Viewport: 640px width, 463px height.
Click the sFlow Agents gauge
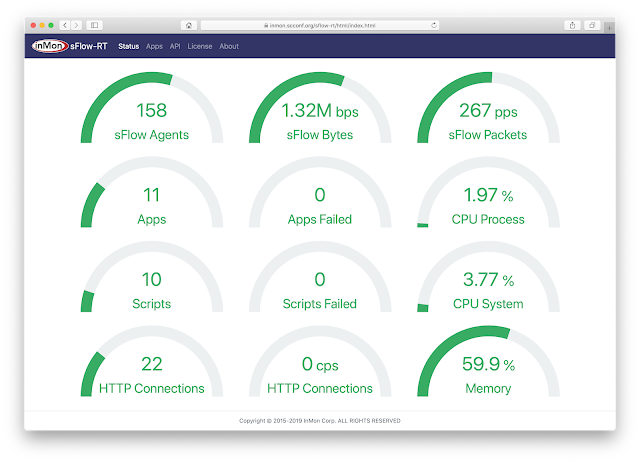coord(152,108)
